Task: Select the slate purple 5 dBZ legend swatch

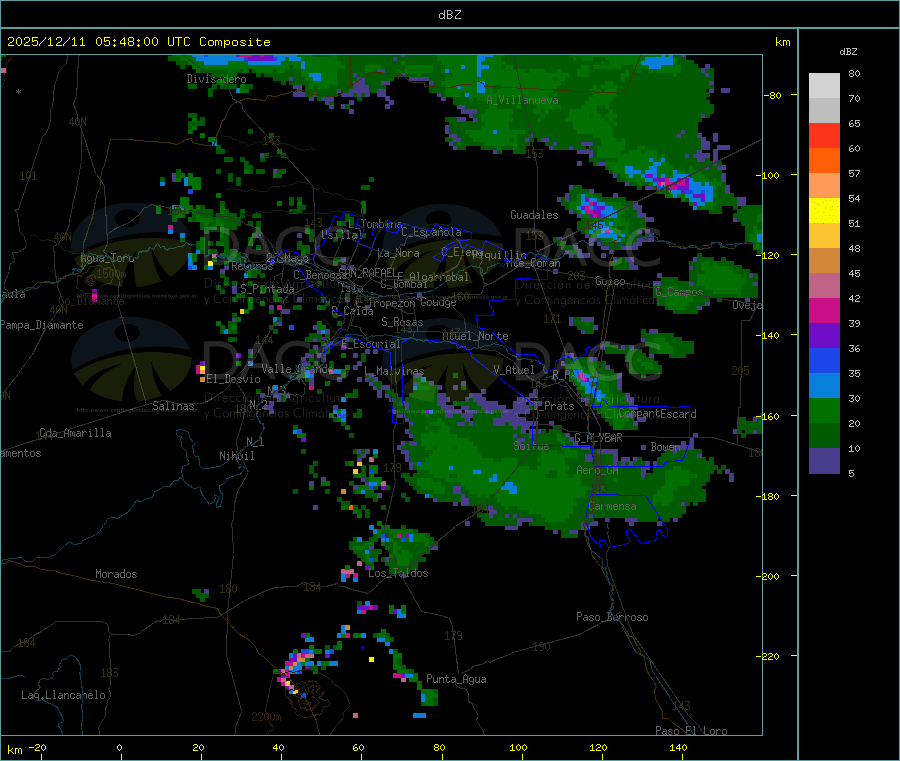Action: [824, 461]
